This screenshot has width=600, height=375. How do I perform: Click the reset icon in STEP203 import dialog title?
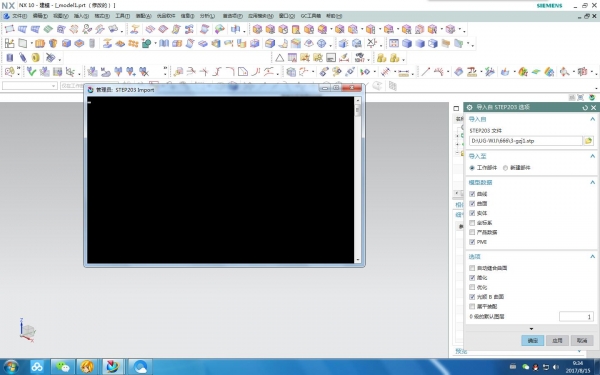point(585,108)
